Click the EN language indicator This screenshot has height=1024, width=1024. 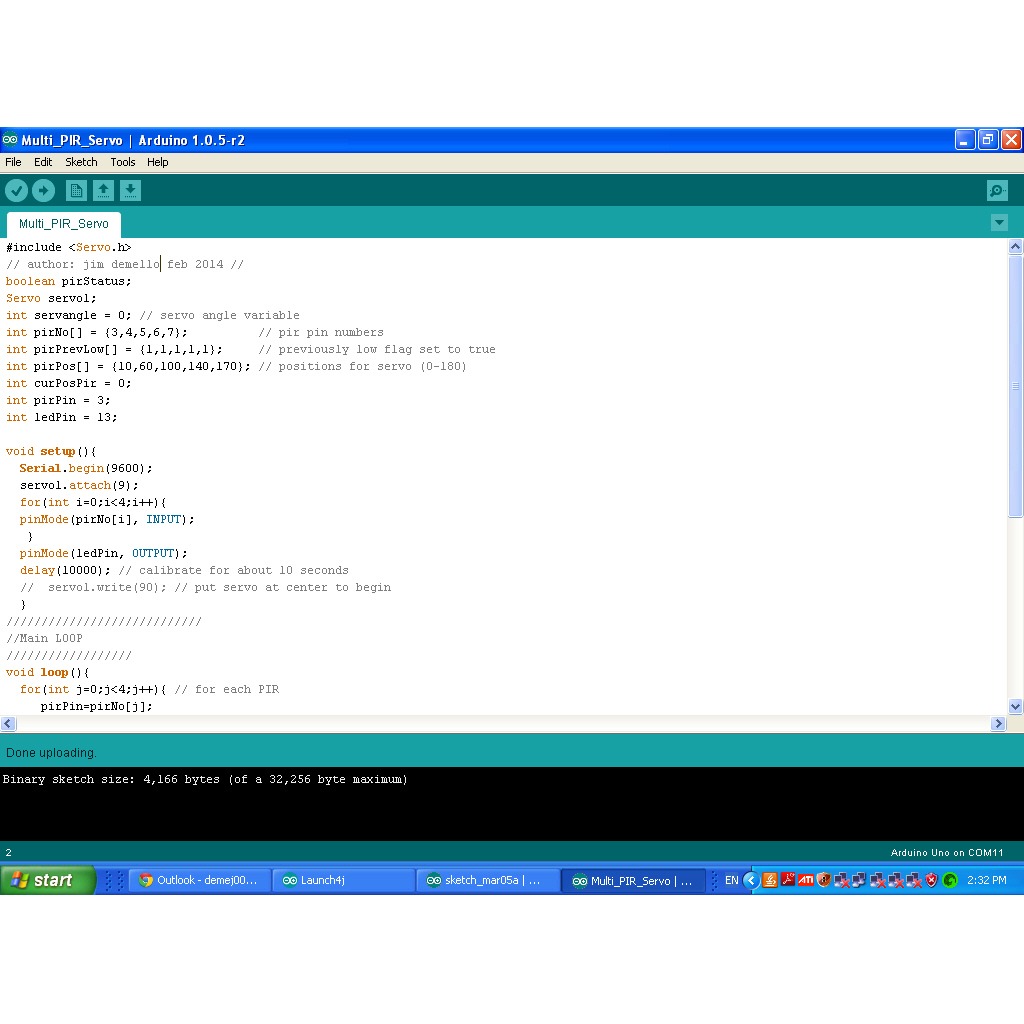[731, 880]
